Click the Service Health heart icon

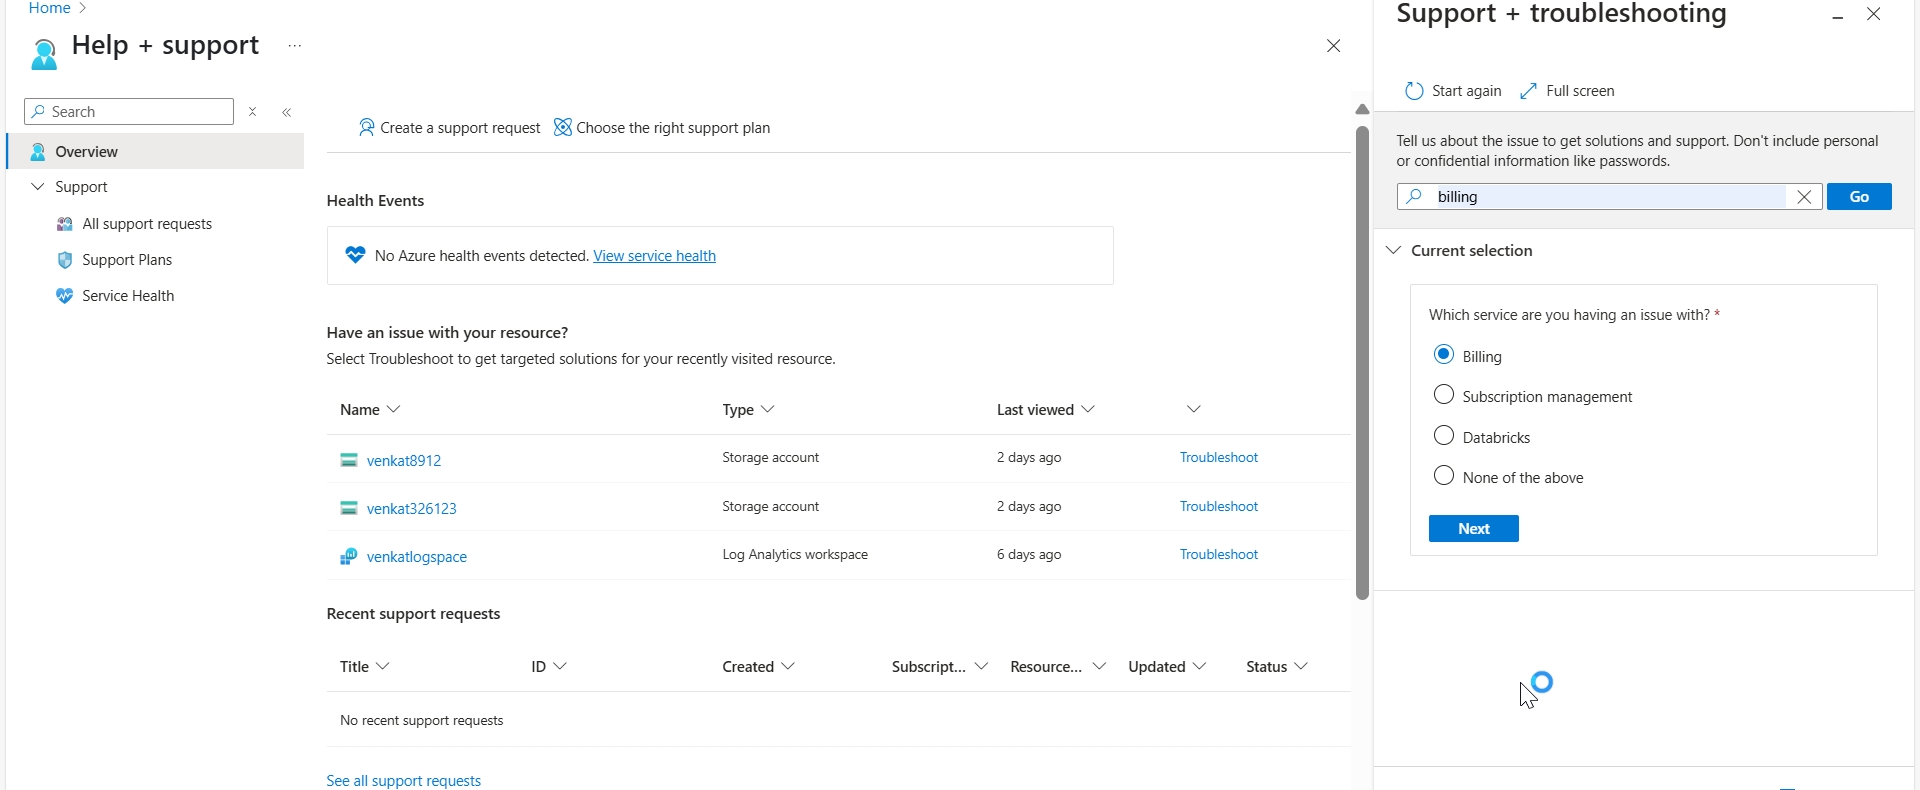point(65,296)
